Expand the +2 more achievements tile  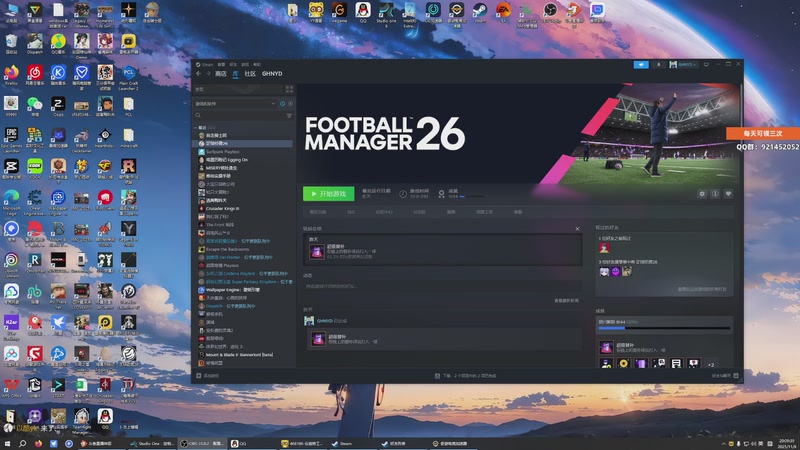(x=711, y=364)
